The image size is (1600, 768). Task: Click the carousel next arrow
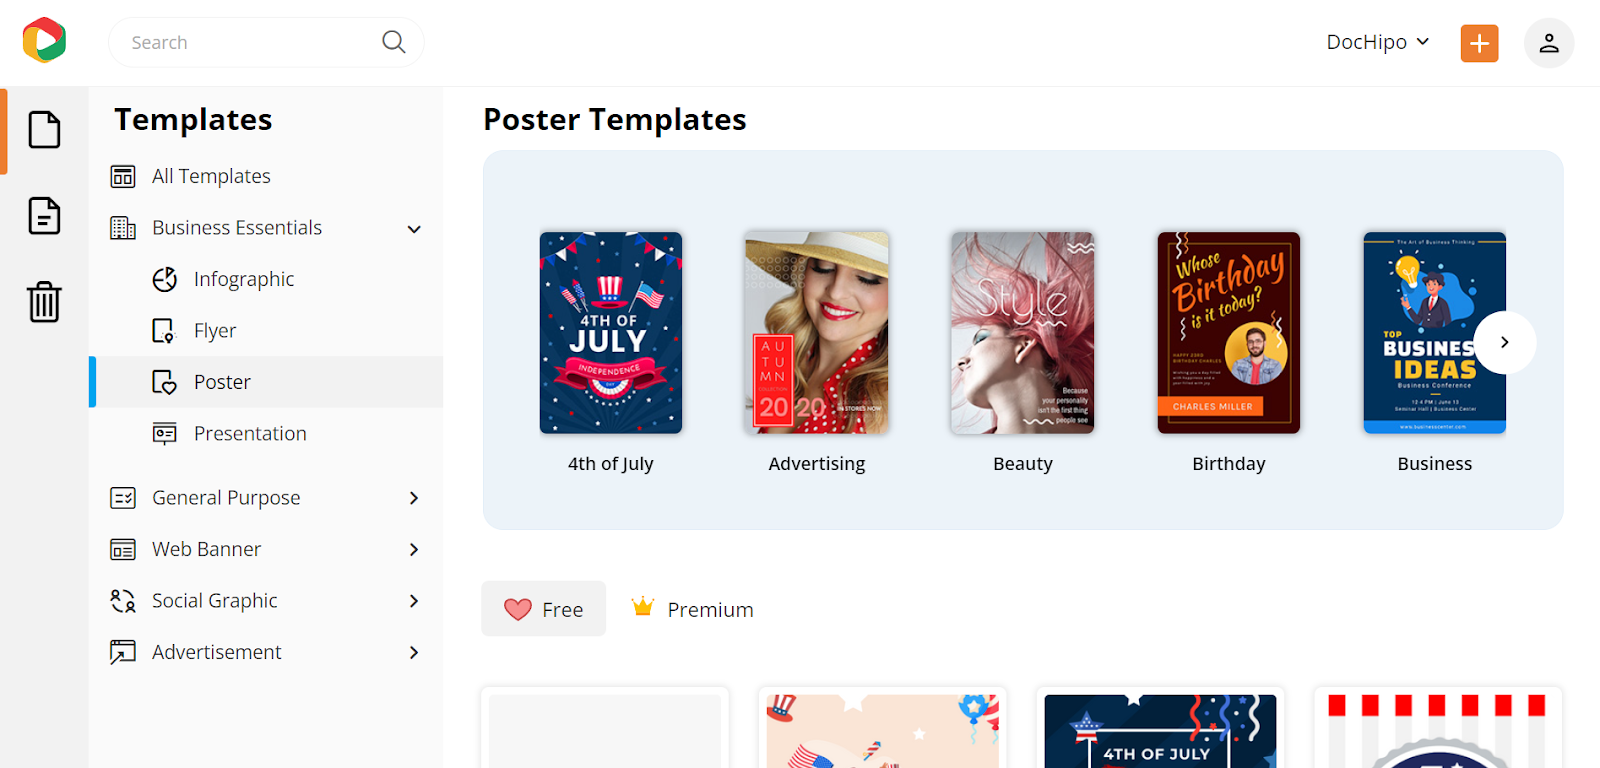pos(1505,342)
